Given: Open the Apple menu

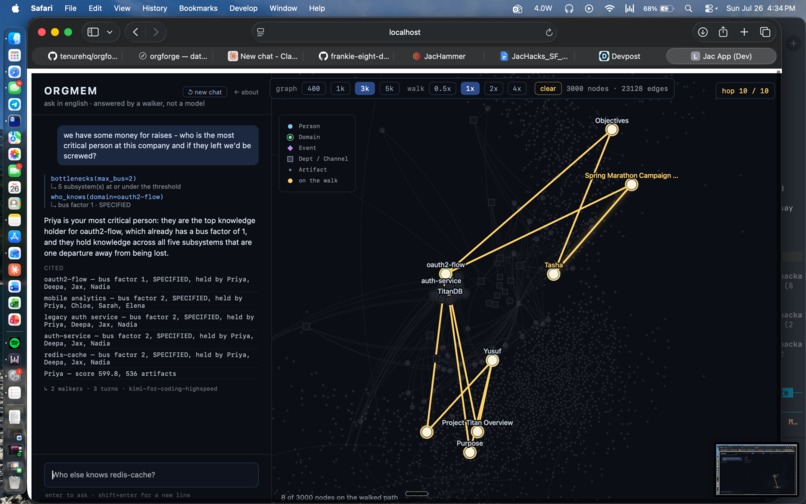Looking at the screenshot, I should [x=15, y=8].
